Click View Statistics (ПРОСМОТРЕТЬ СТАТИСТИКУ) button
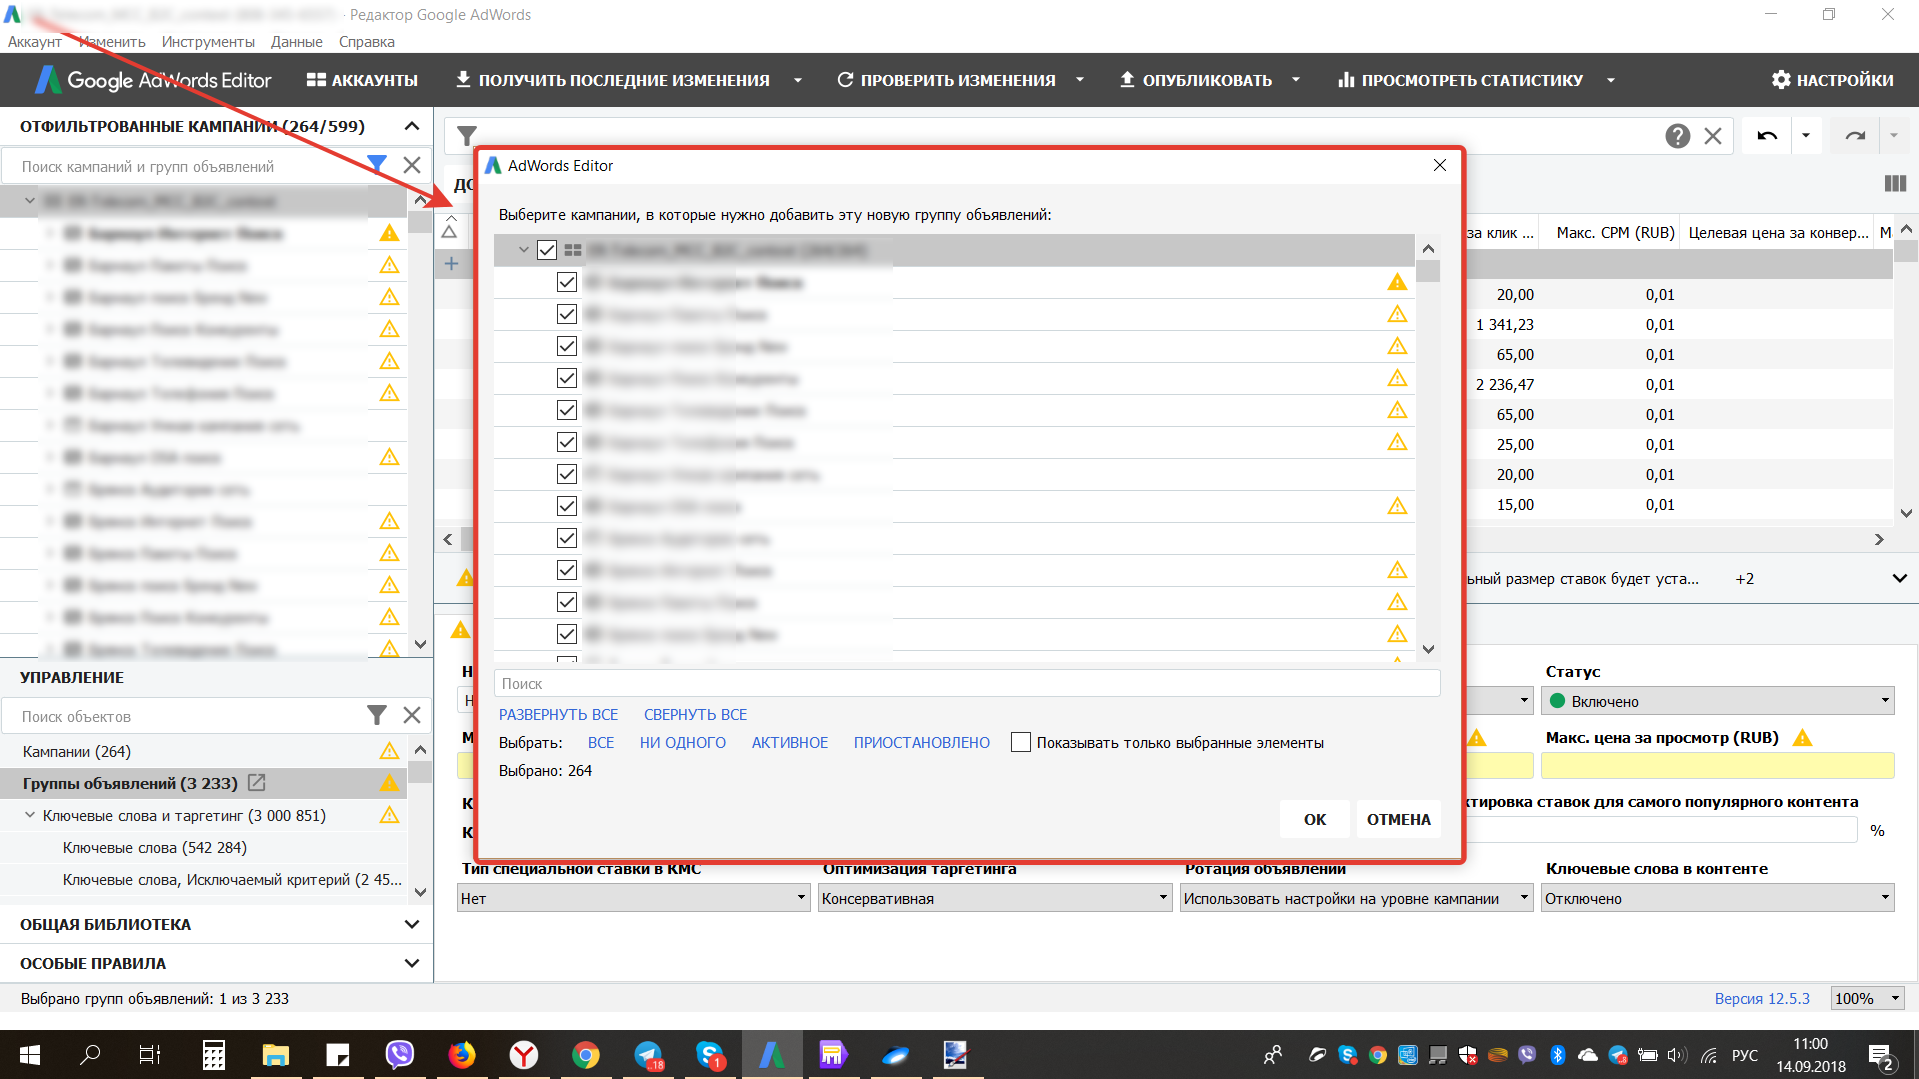 1460,80
